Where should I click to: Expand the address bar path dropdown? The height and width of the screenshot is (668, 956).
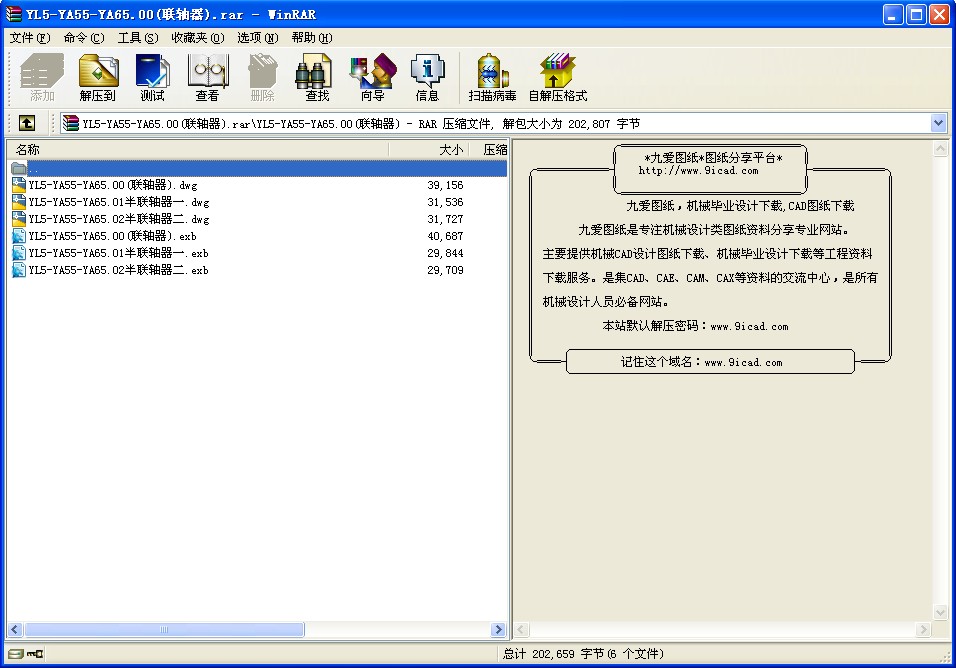click(x=938, y=123)
